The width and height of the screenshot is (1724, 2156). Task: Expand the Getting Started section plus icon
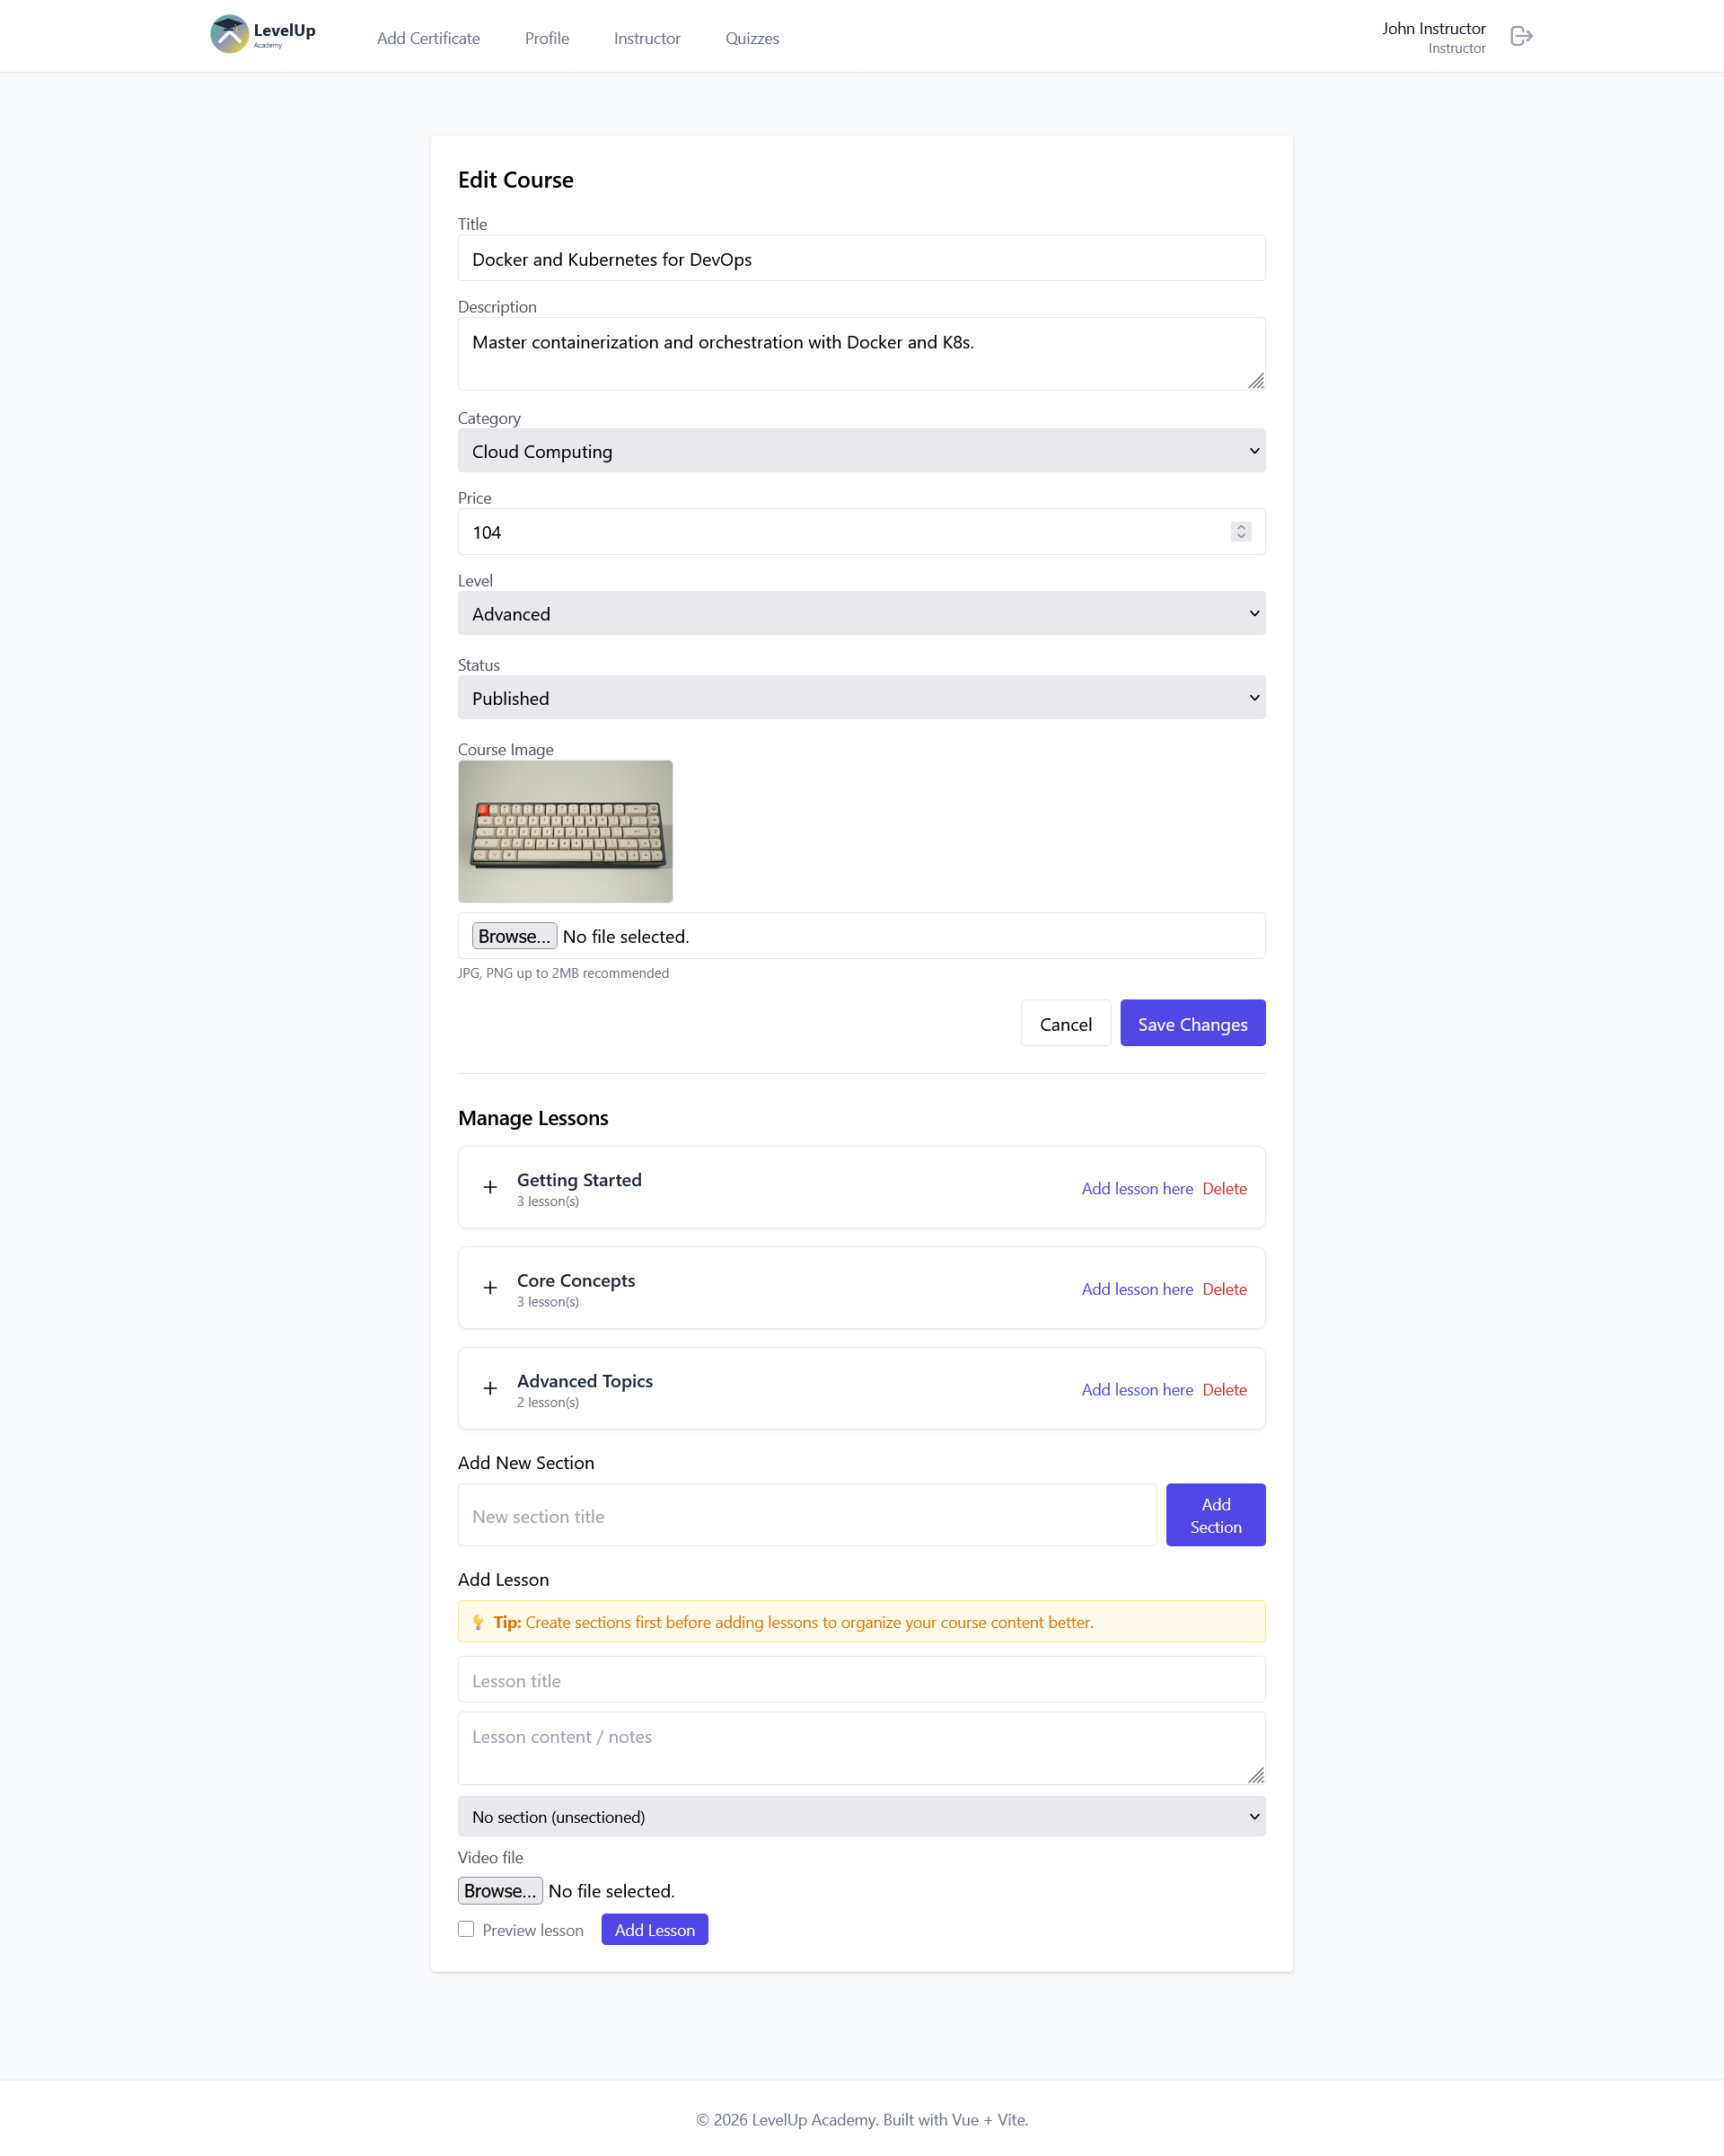click(490, 1187)
